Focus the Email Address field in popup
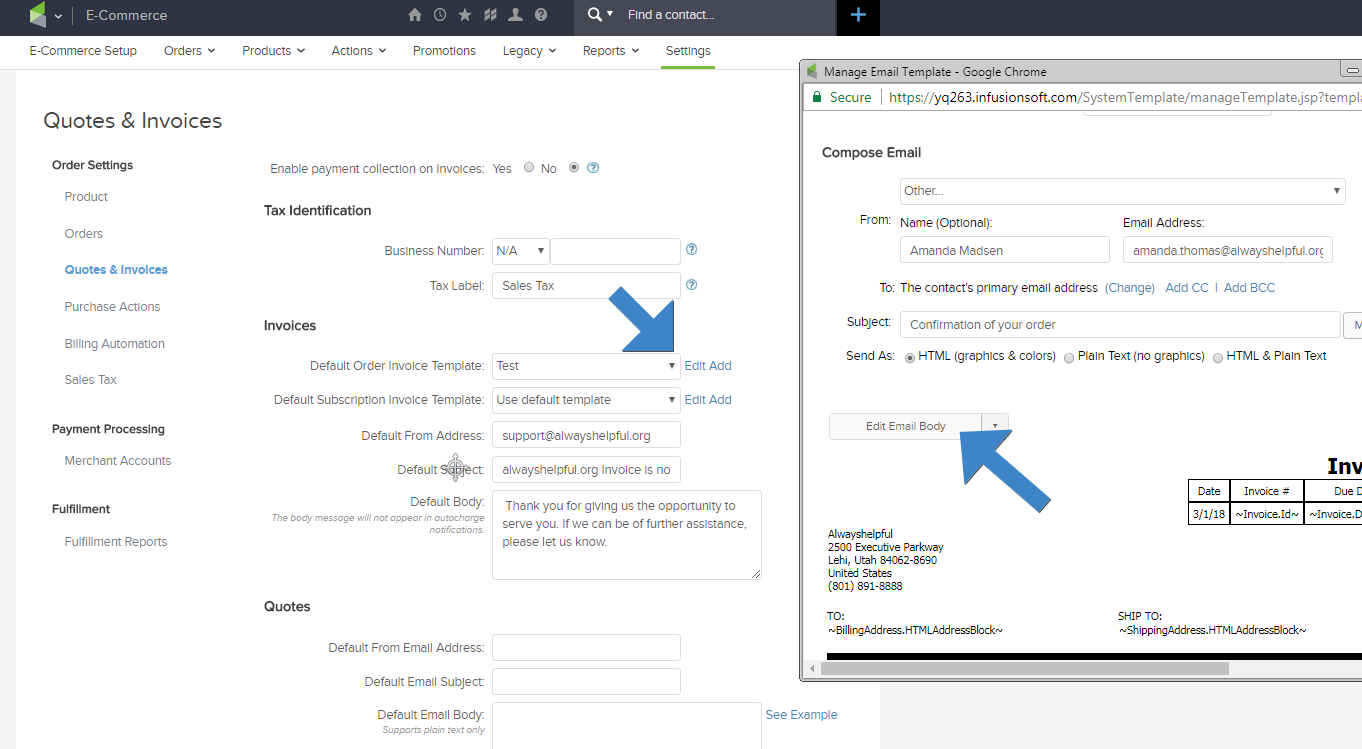The height and width of the screenshot is (749, 1362). coord(1228,250)
